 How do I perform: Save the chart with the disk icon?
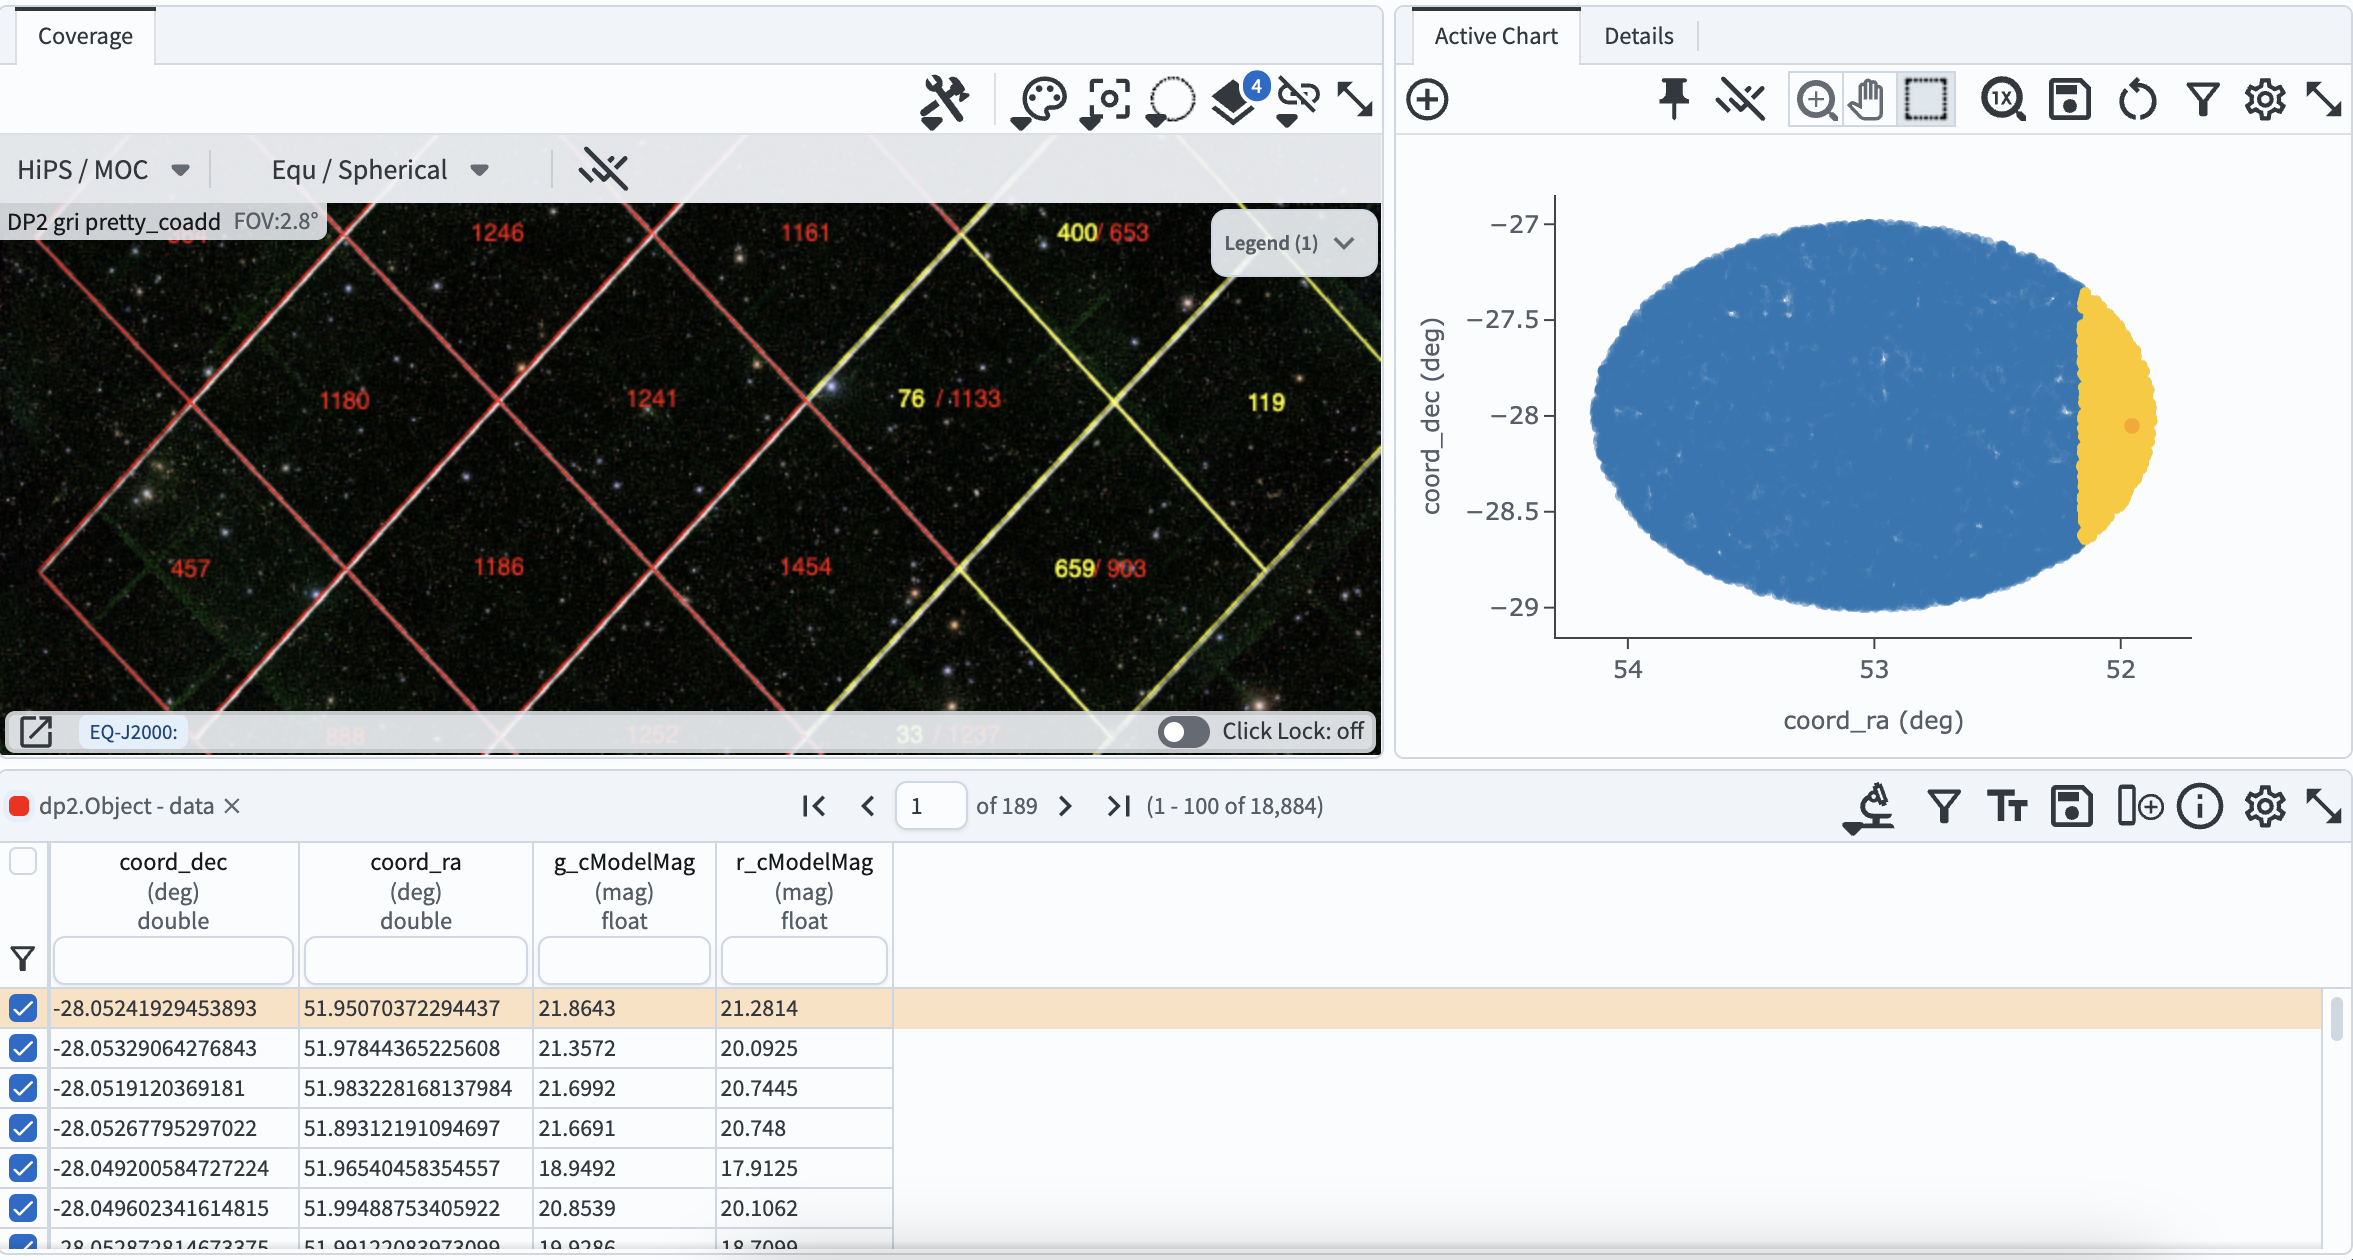[x=2069, y=100]
